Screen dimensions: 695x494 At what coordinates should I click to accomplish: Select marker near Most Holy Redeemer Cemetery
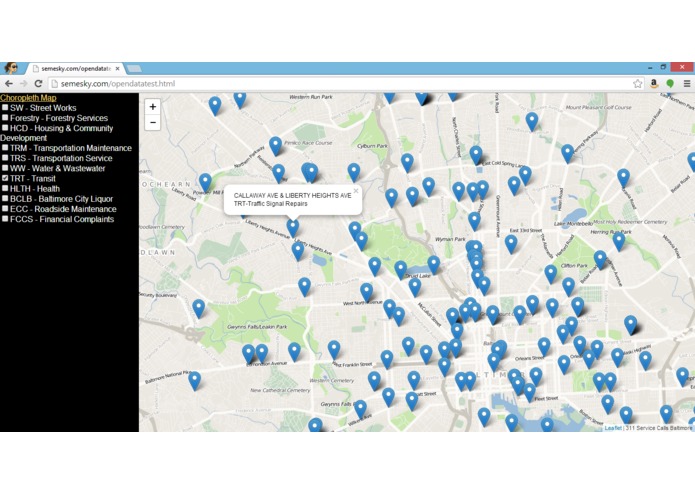(x=619, y=241)
